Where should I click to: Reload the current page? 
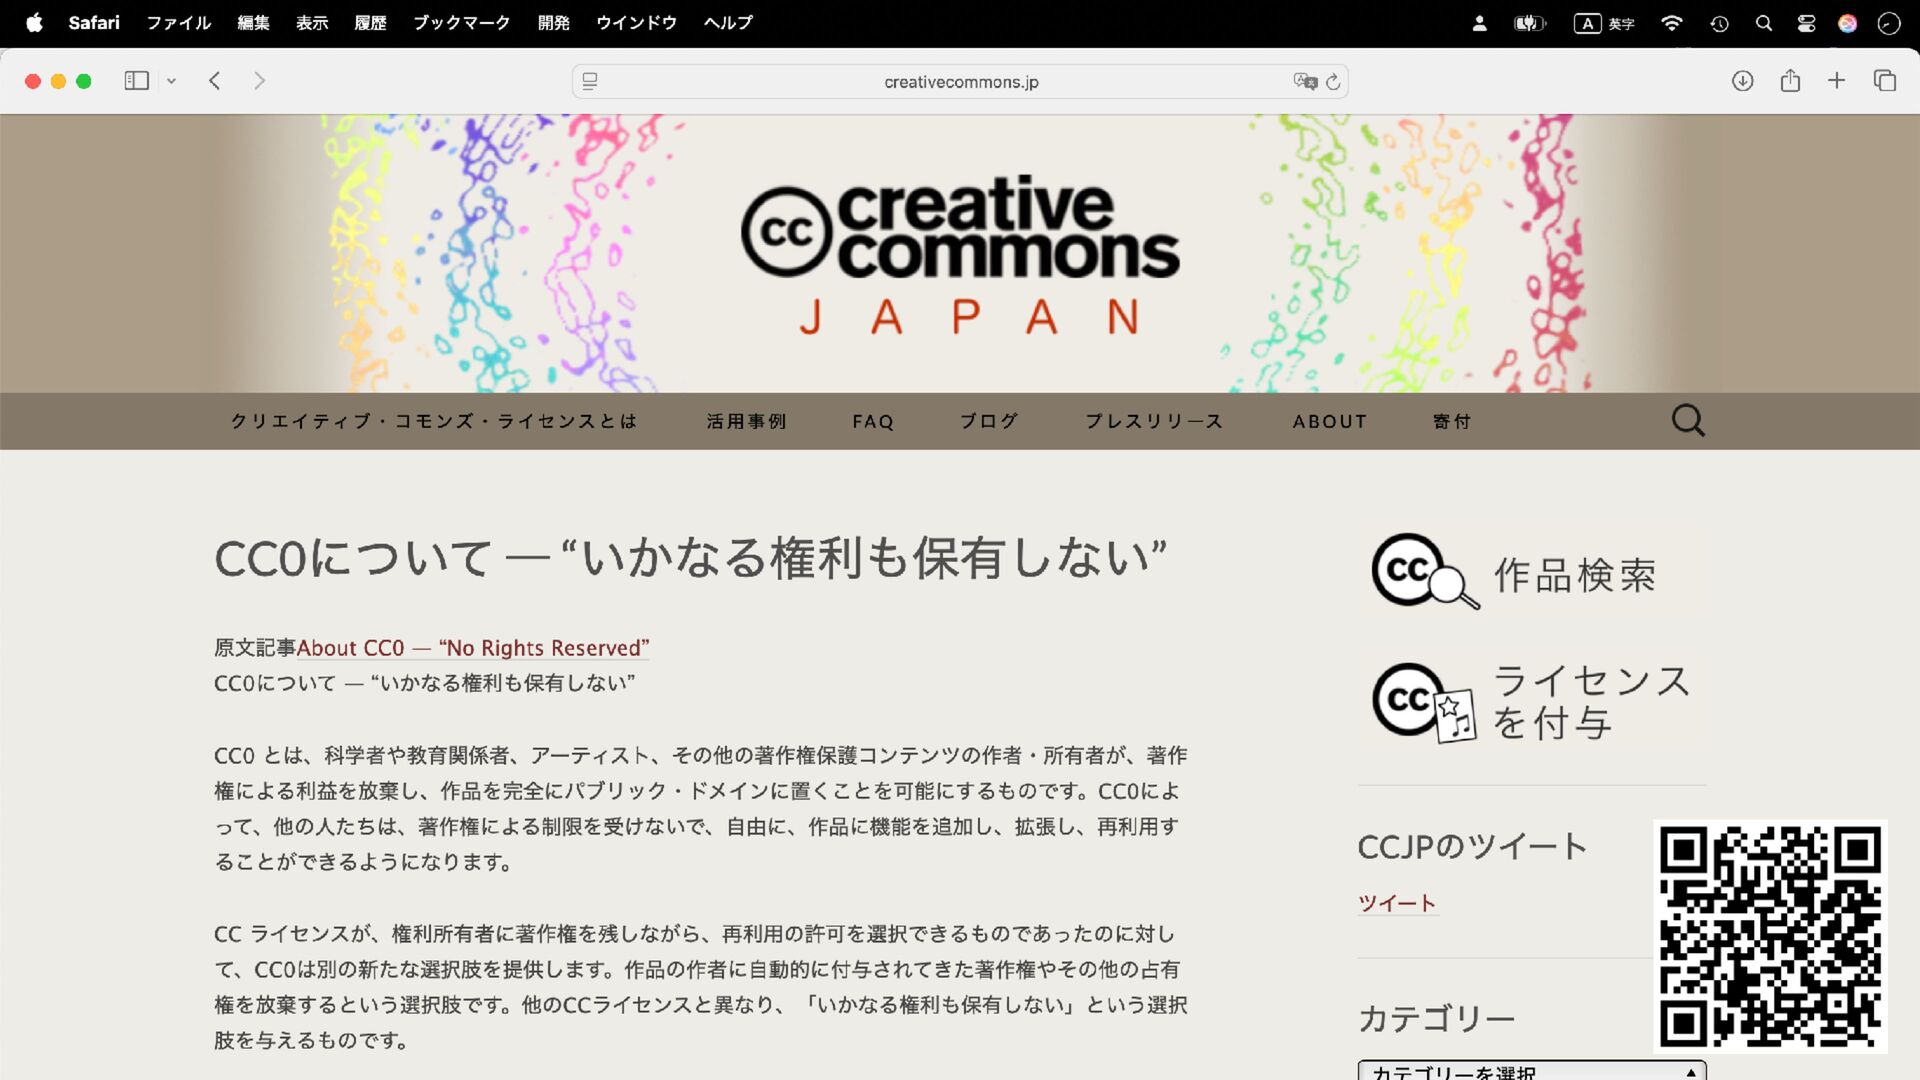(x=1333, y=82)
